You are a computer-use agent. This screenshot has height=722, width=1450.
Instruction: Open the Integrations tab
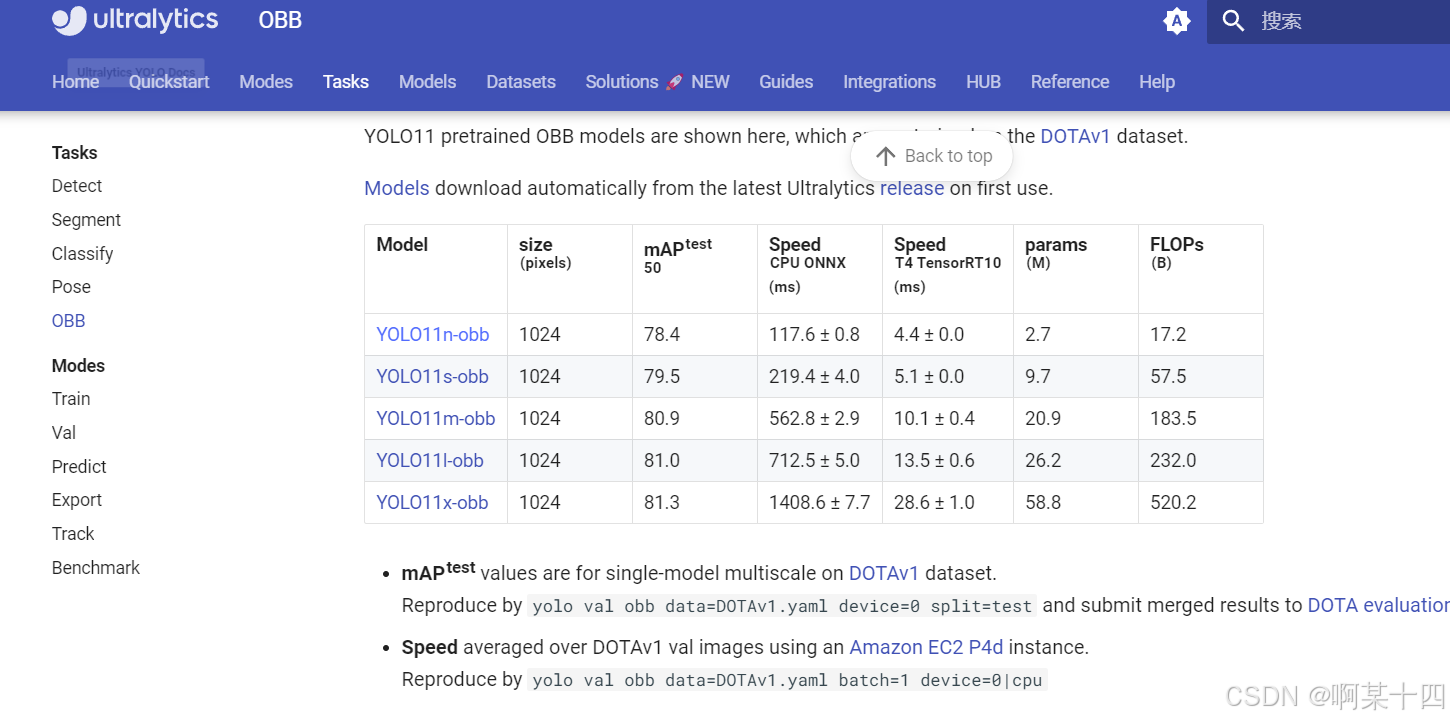pos(889,82)
